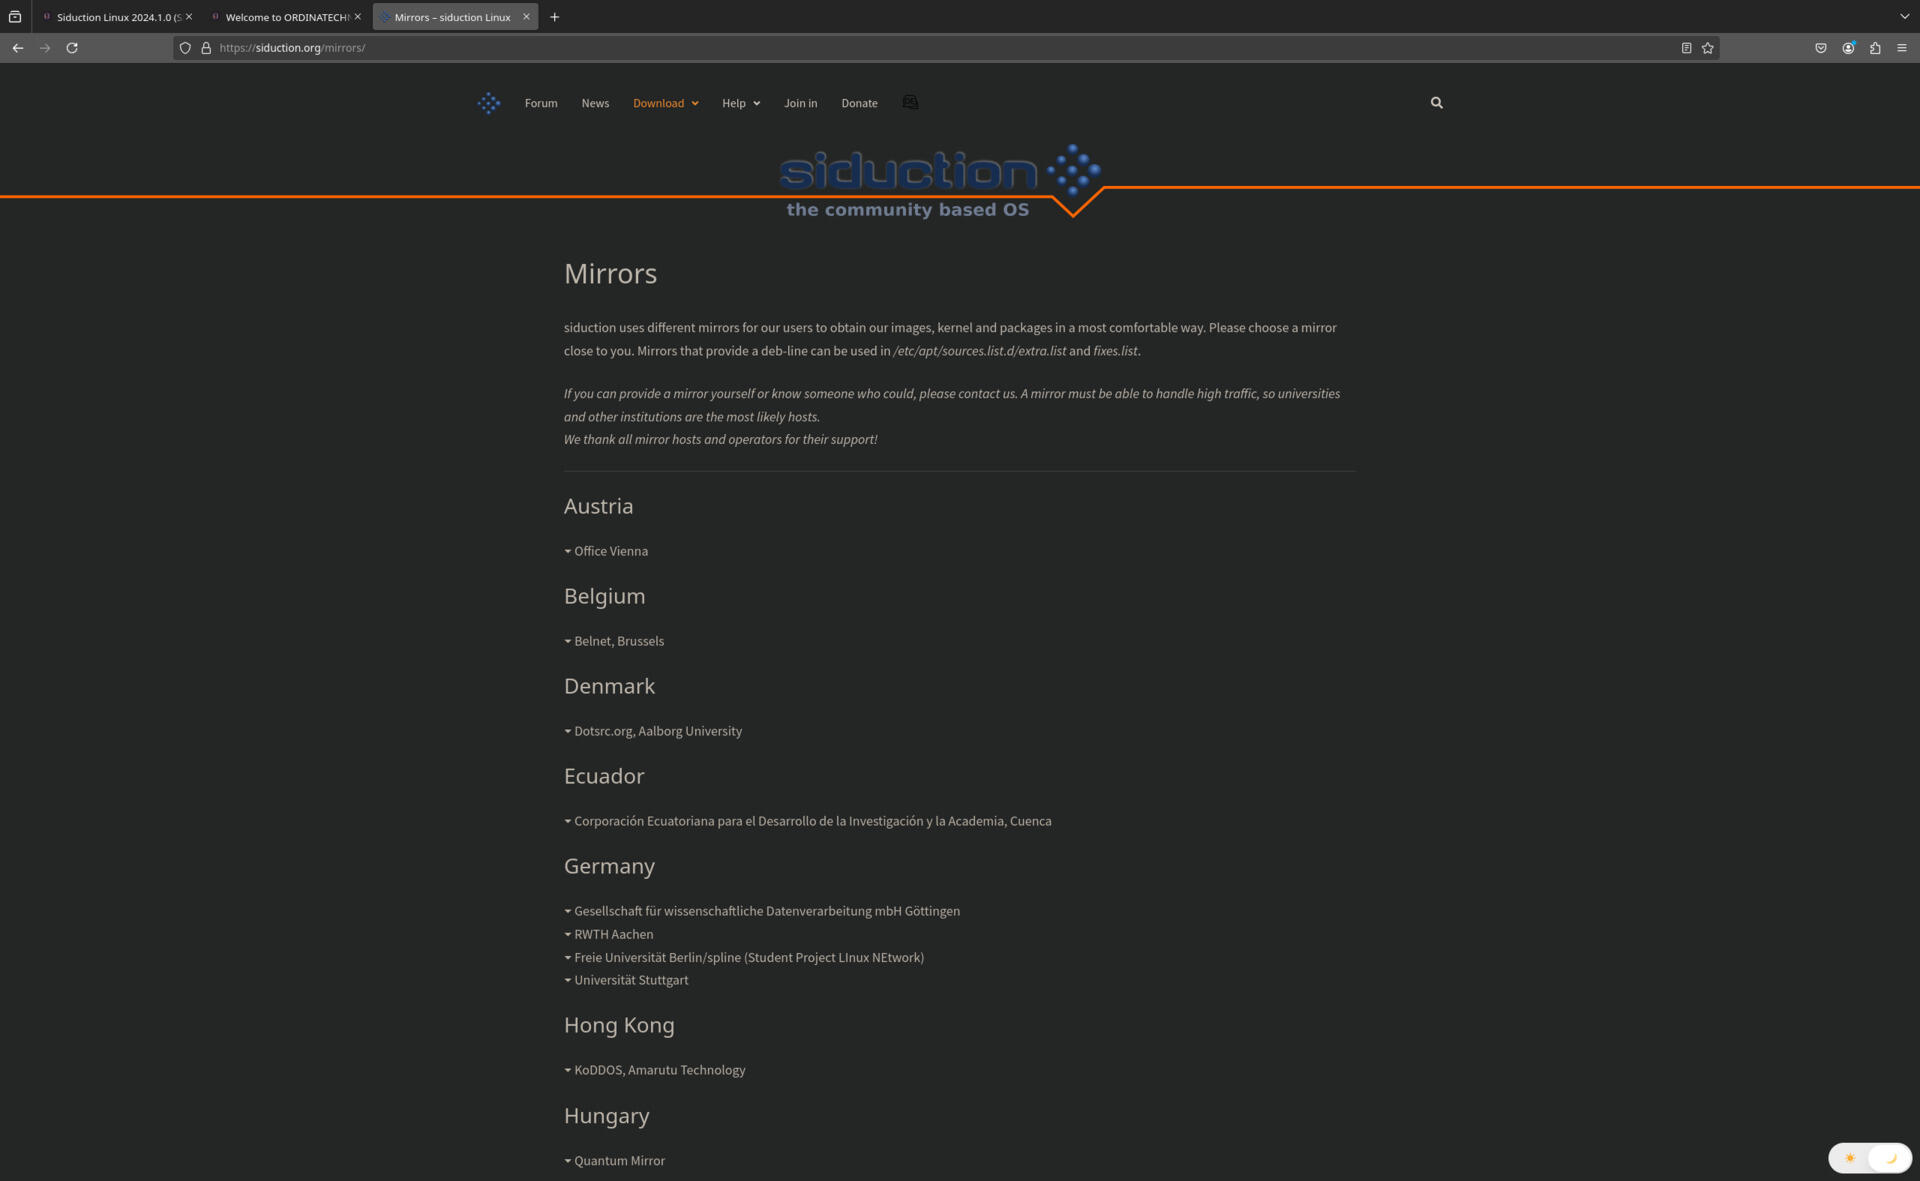The height and width of the screenshot is (1181, 1920).
Task: Click 'We thank all mirror hosts' sentence
Action: pyautogui.click(x=720, y=439)
